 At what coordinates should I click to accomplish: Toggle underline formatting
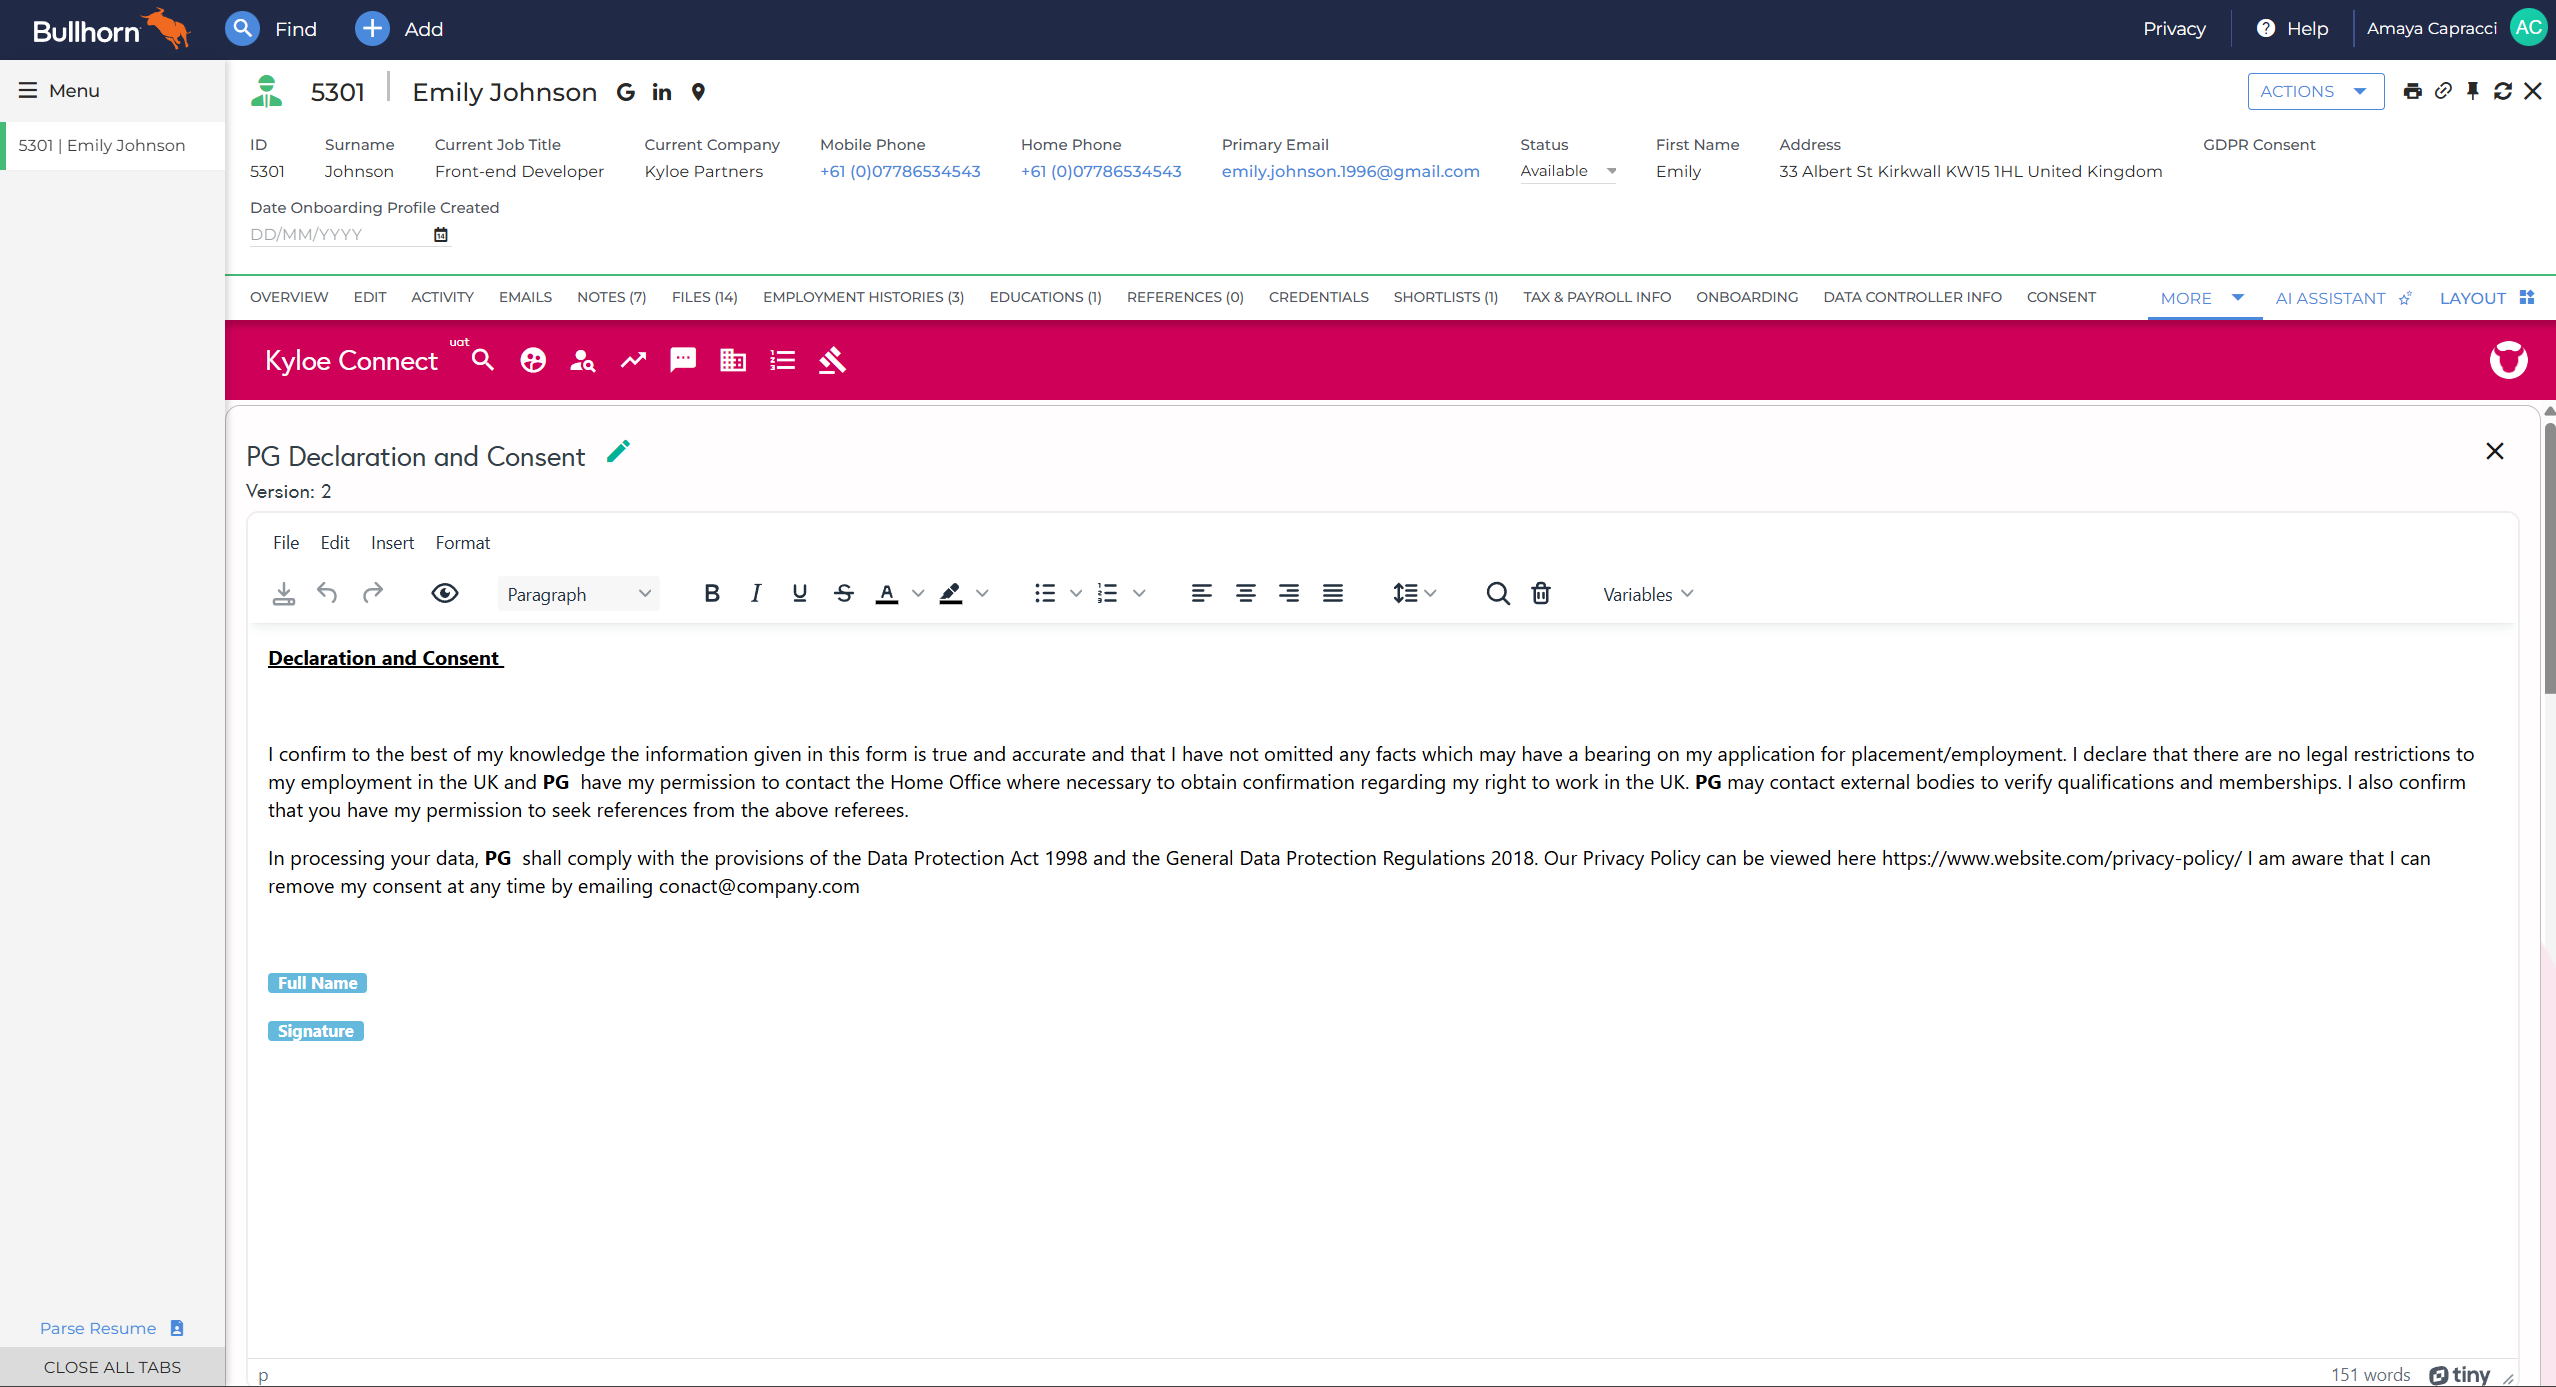(x=799, y=594)
